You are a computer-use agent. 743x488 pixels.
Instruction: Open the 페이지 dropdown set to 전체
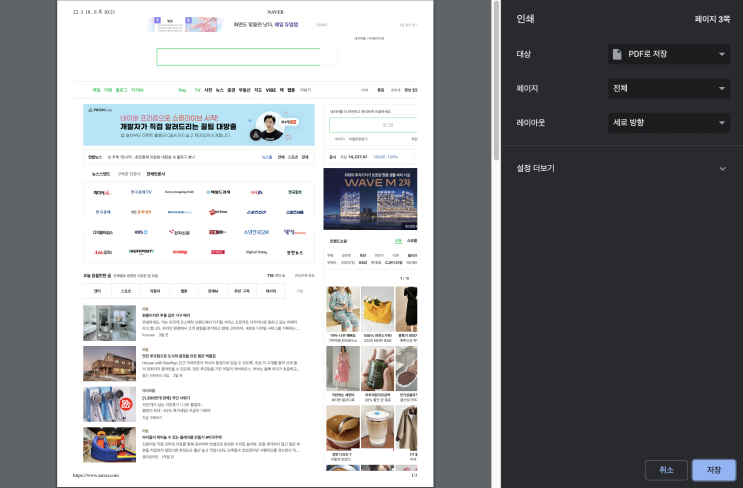coord(669,88)
